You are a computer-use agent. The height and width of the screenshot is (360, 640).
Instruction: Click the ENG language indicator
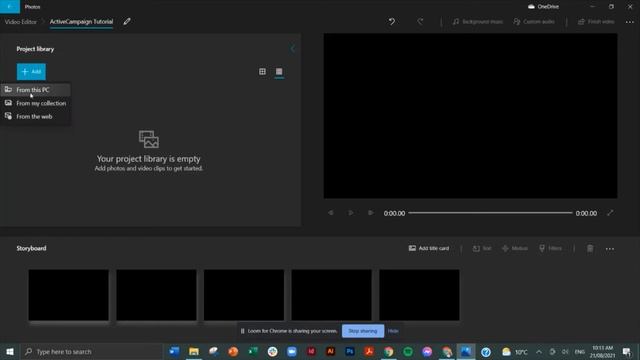pyautogui.click(x=580, y=351)
